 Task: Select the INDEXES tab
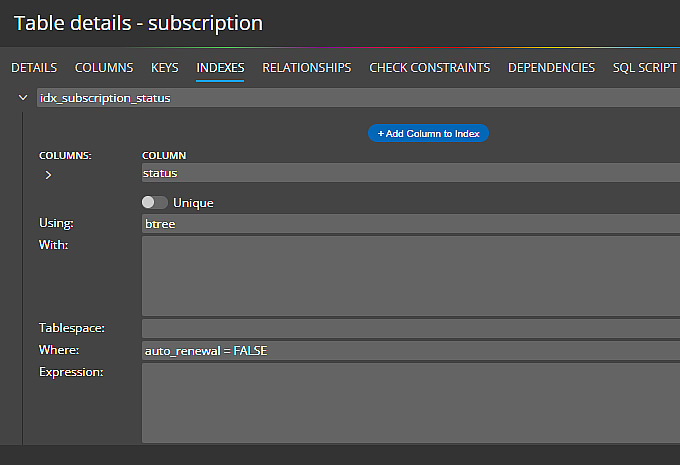[x=220, y=68]
